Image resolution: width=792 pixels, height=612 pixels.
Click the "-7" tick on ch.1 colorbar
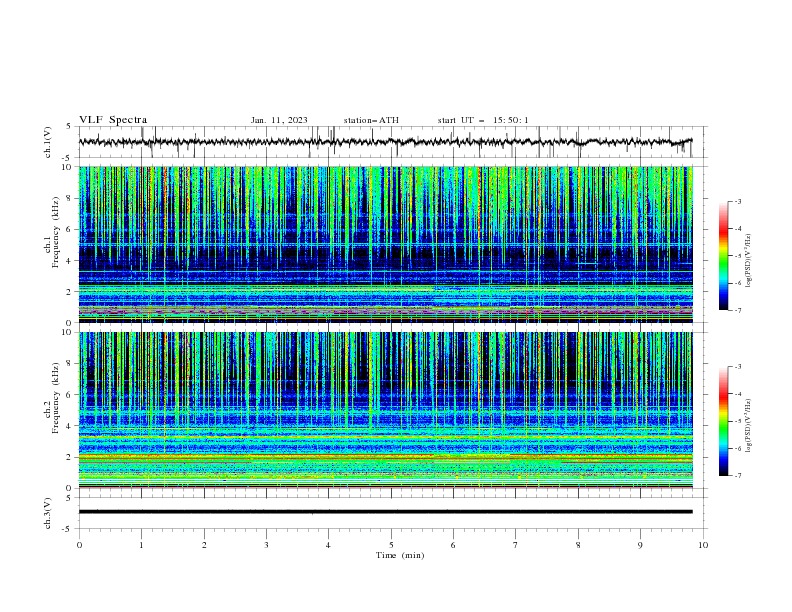pyautogui.click(x=738, y=310)
